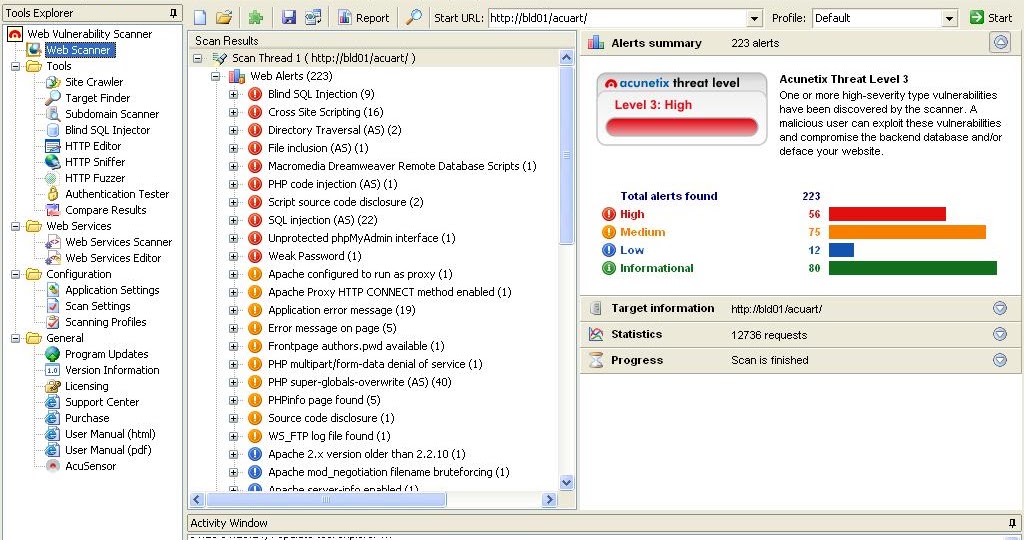This screenshot has height=540, width=1028.
Task: Click scan results vertical scrollbar down arrow
Action: tap(566, 482)
